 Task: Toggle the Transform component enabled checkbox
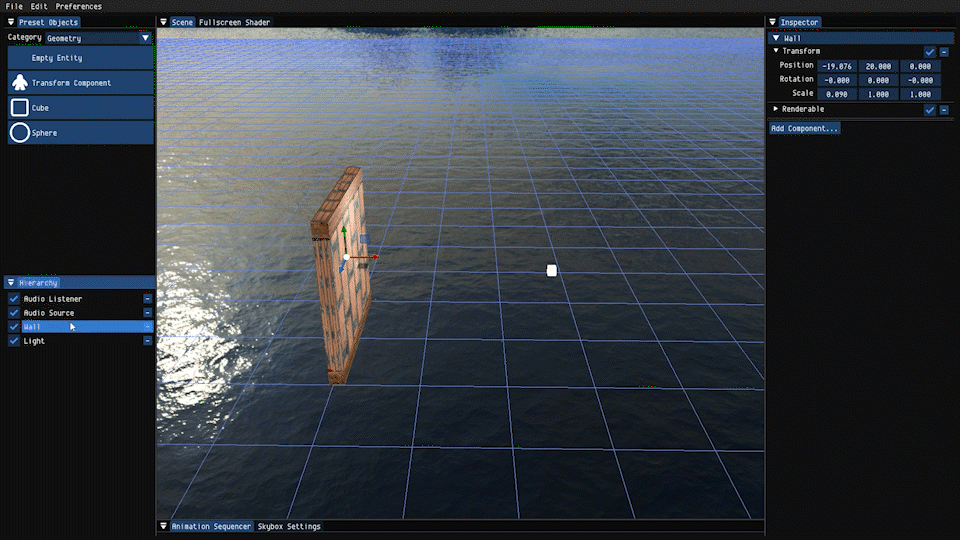pos(929,52)
